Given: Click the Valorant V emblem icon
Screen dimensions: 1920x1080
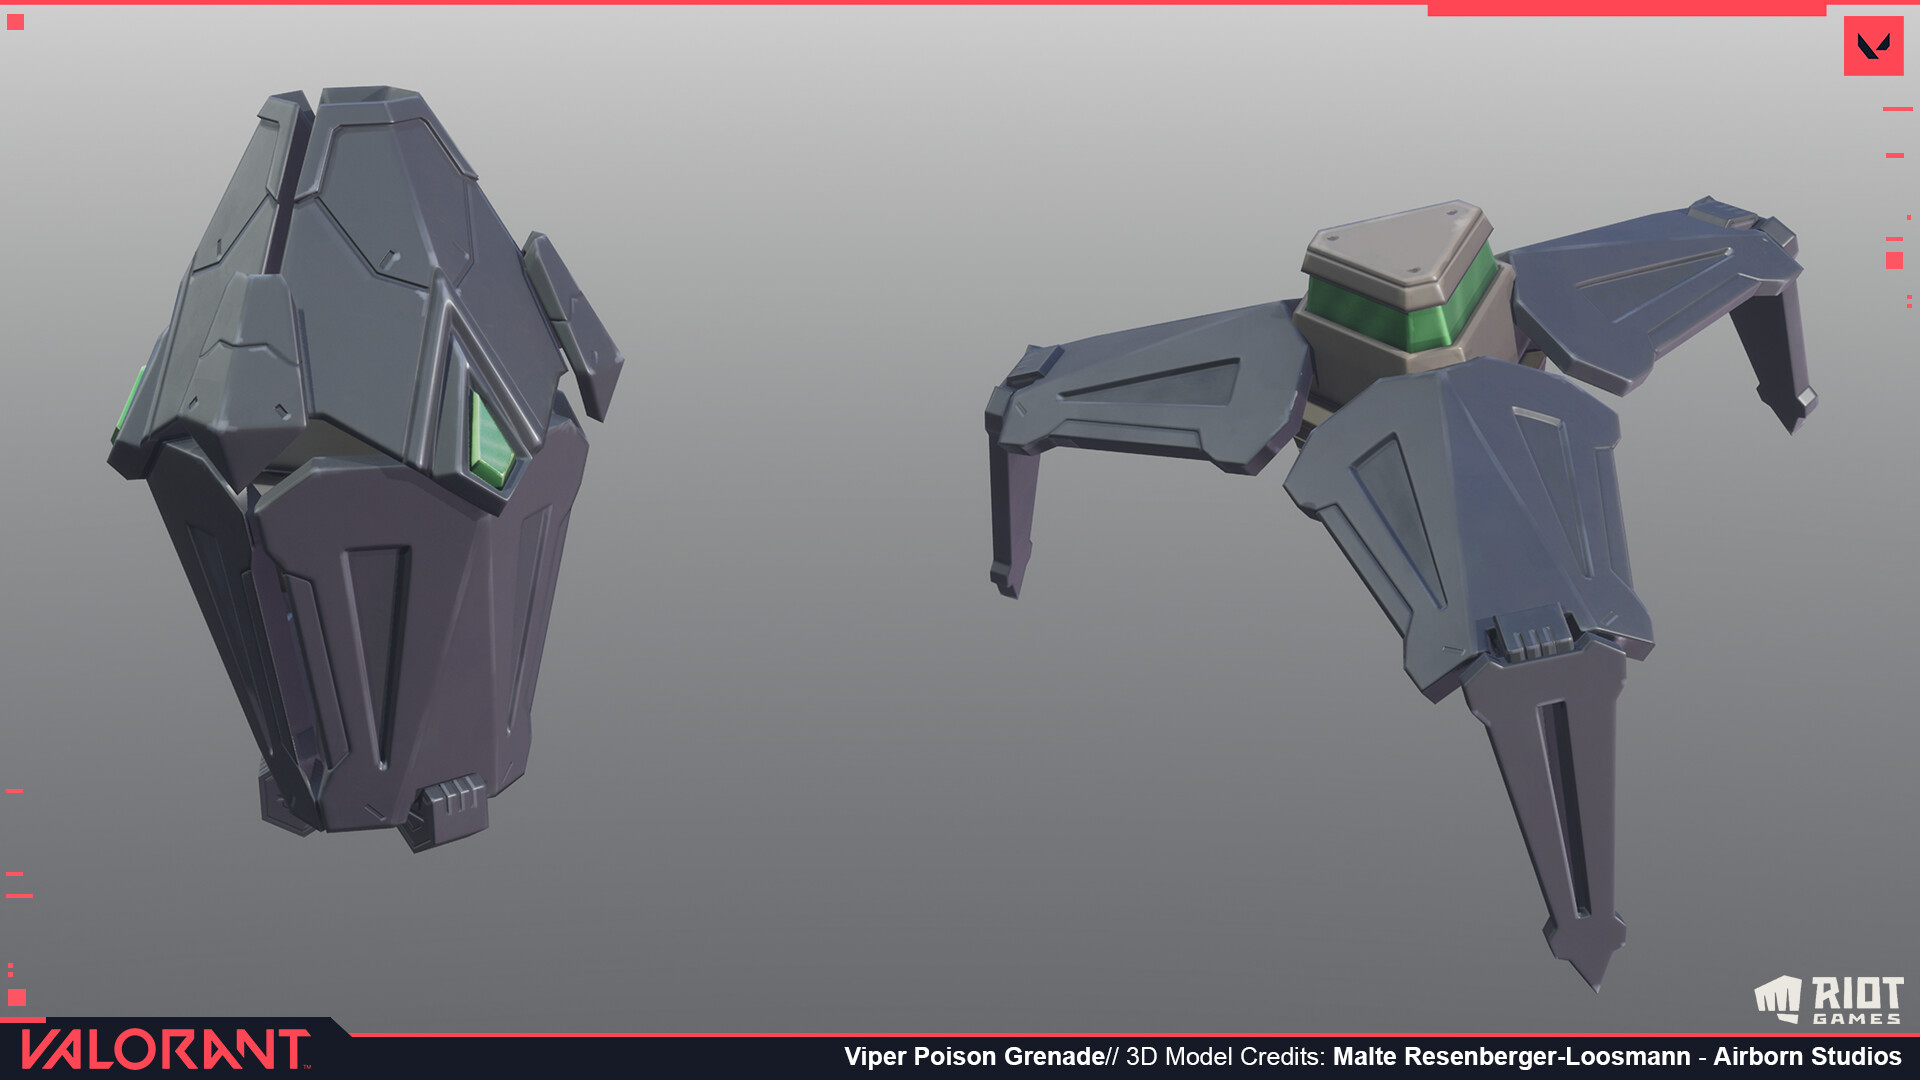Looking at the screenshot, I should pos(1873,46).
